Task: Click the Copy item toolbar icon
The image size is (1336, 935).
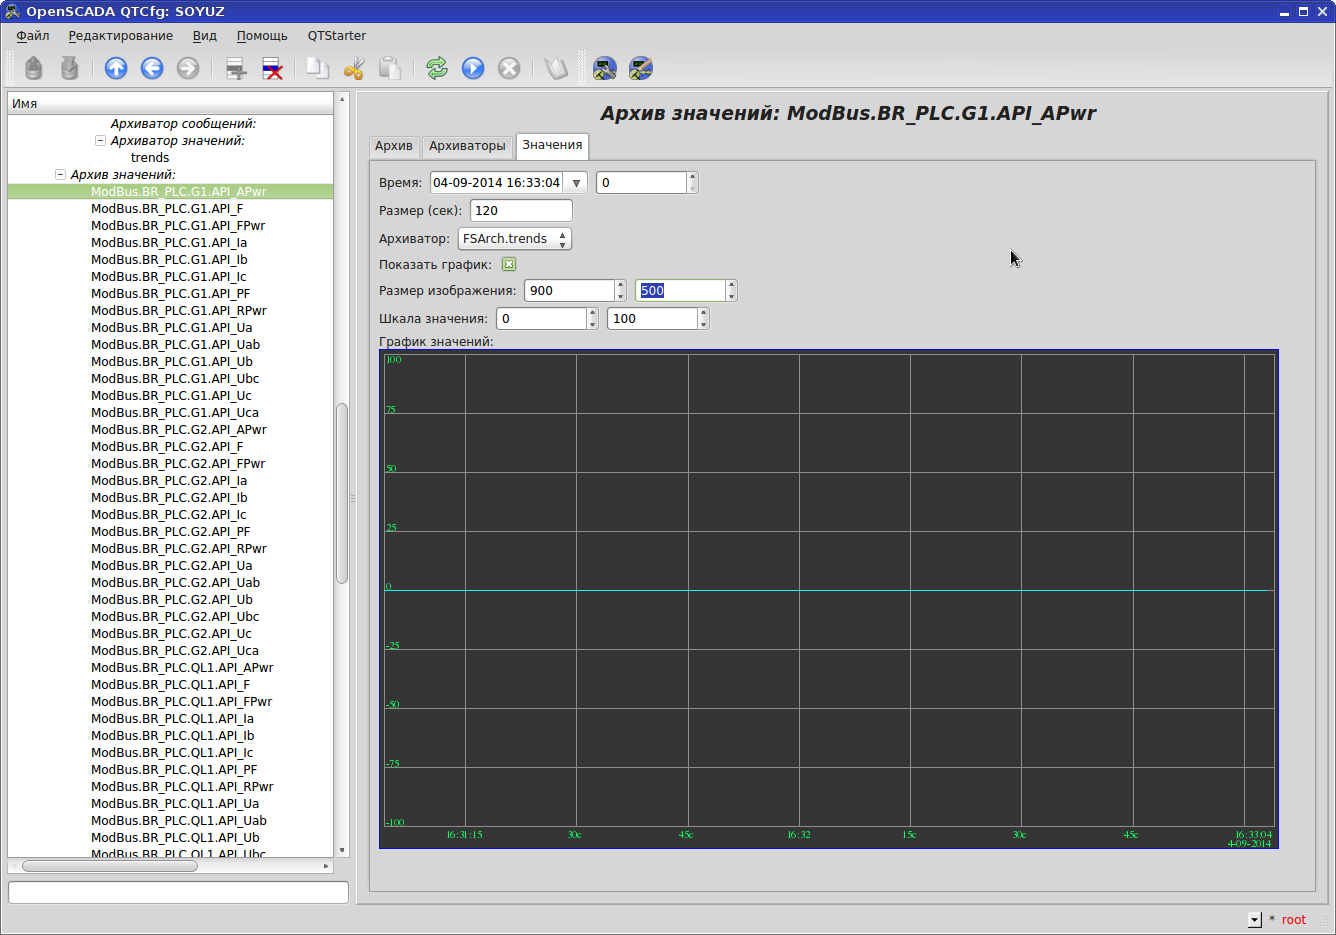Action: (318, 68)
